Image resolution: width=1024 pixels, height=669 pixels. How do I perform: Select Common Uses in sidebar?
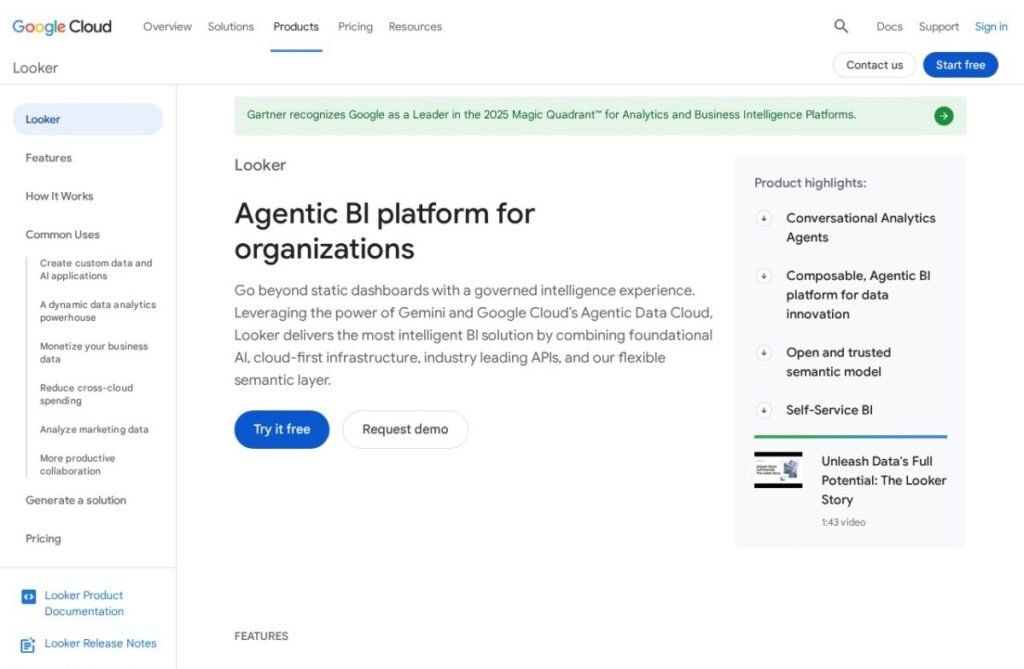click(63, 235)
